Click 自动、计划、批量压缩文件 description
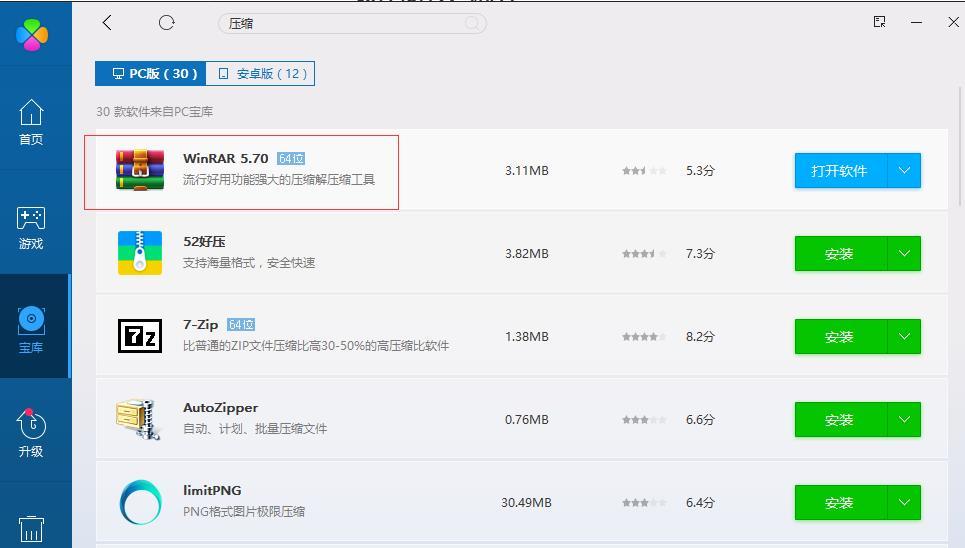Screen dimensions: 965x548 click(255, 429)
